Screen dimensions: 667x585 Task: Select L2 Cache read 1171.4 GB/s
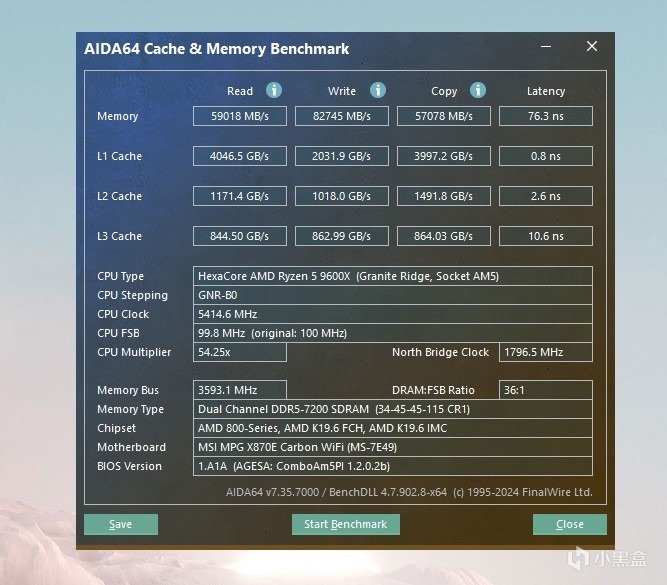(240, 196)
